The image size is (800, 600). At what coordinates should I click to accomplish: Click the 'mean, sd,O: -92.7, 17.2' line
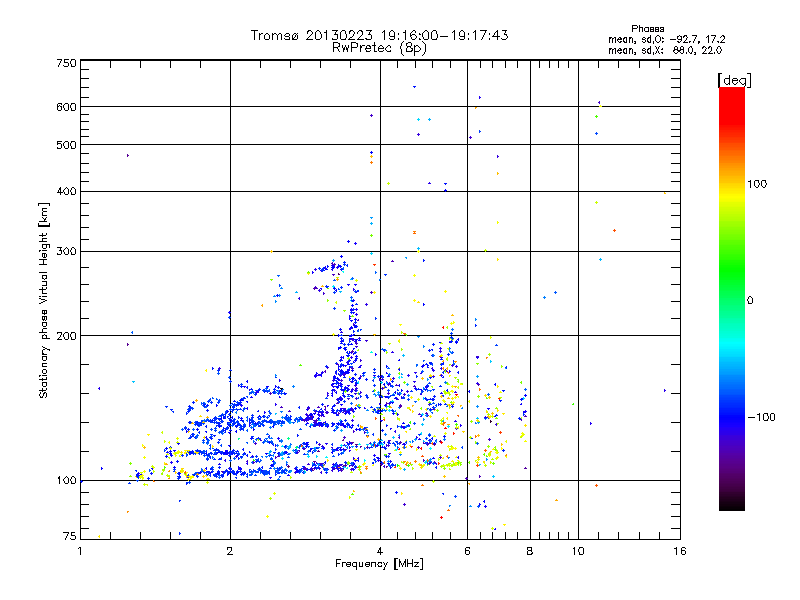click(666, 39)
